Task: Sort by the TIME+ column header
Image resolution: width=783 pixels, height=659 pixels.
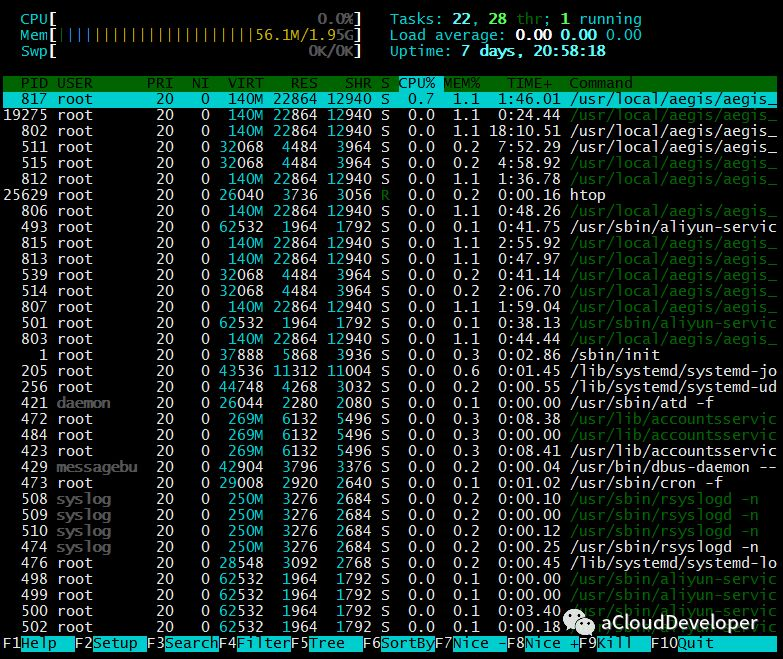Action: click(529, 83)
